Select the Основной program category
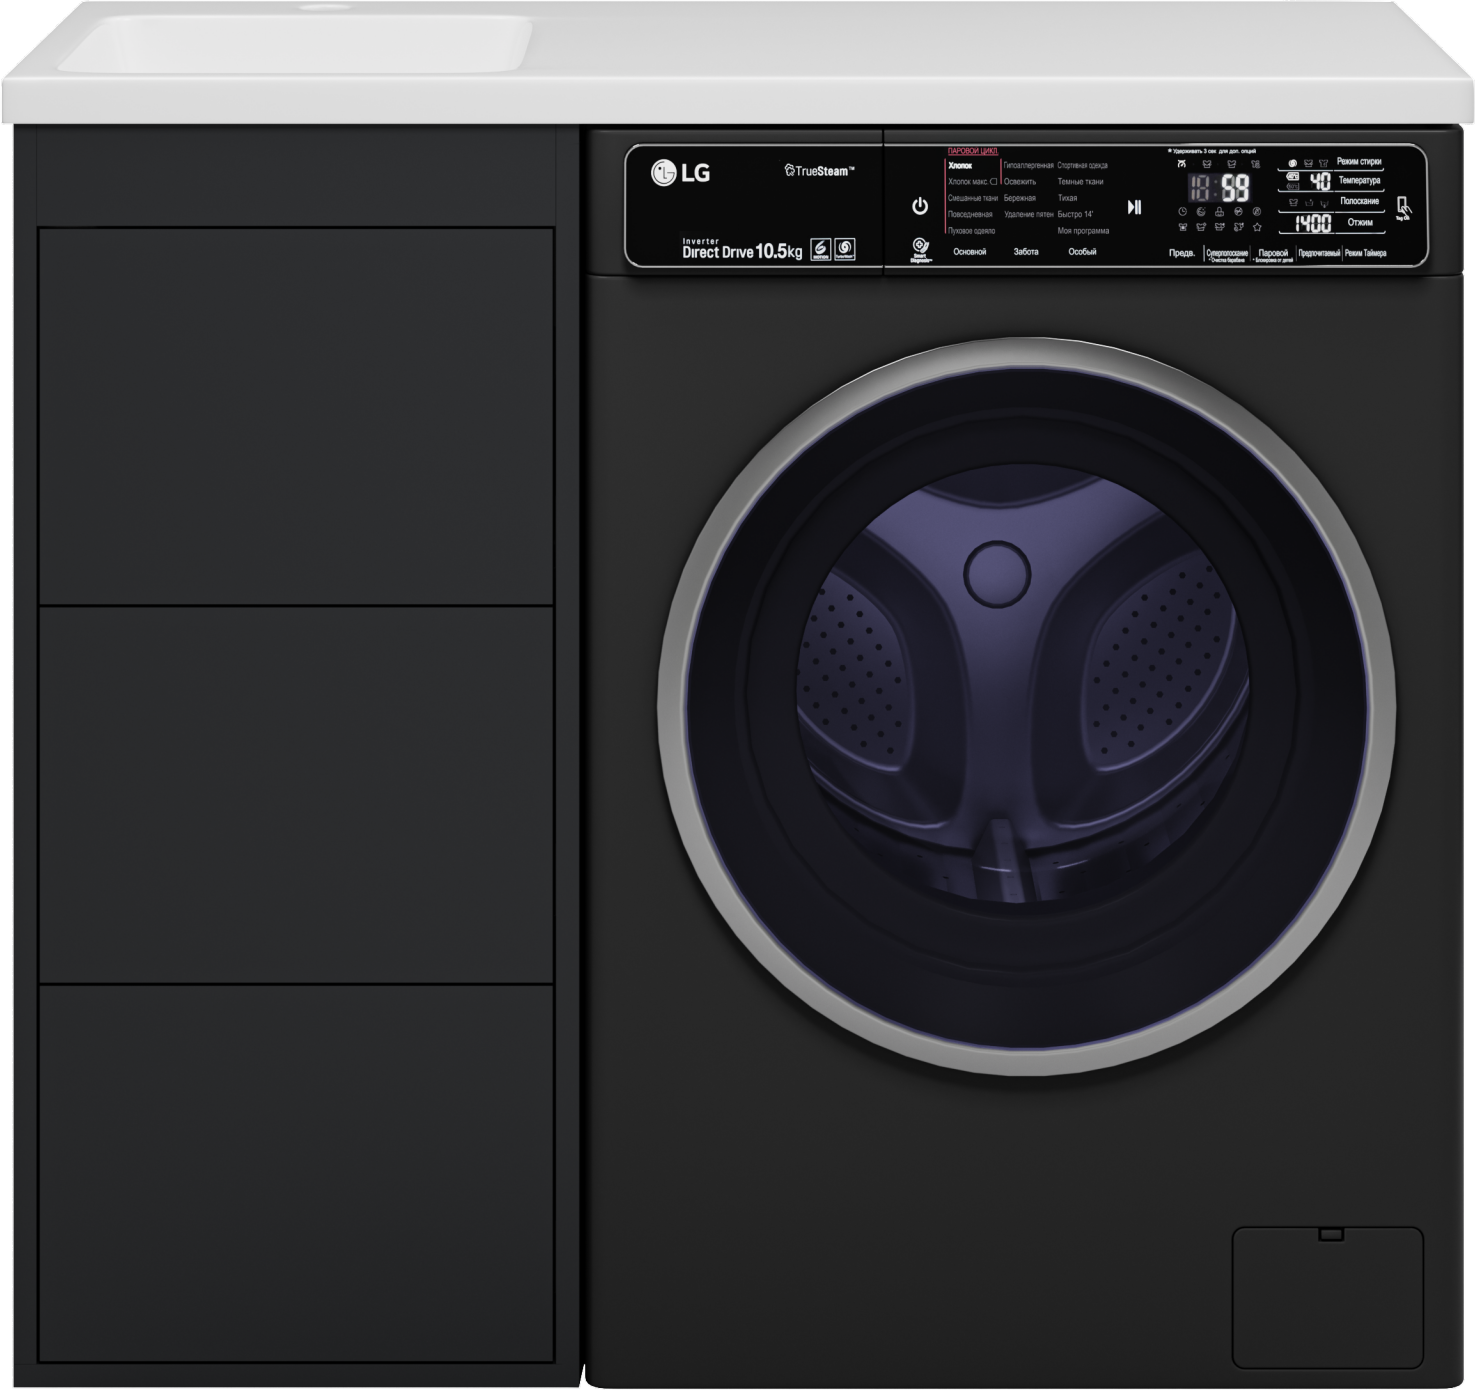1475x1390 pixels. [969, 252]
